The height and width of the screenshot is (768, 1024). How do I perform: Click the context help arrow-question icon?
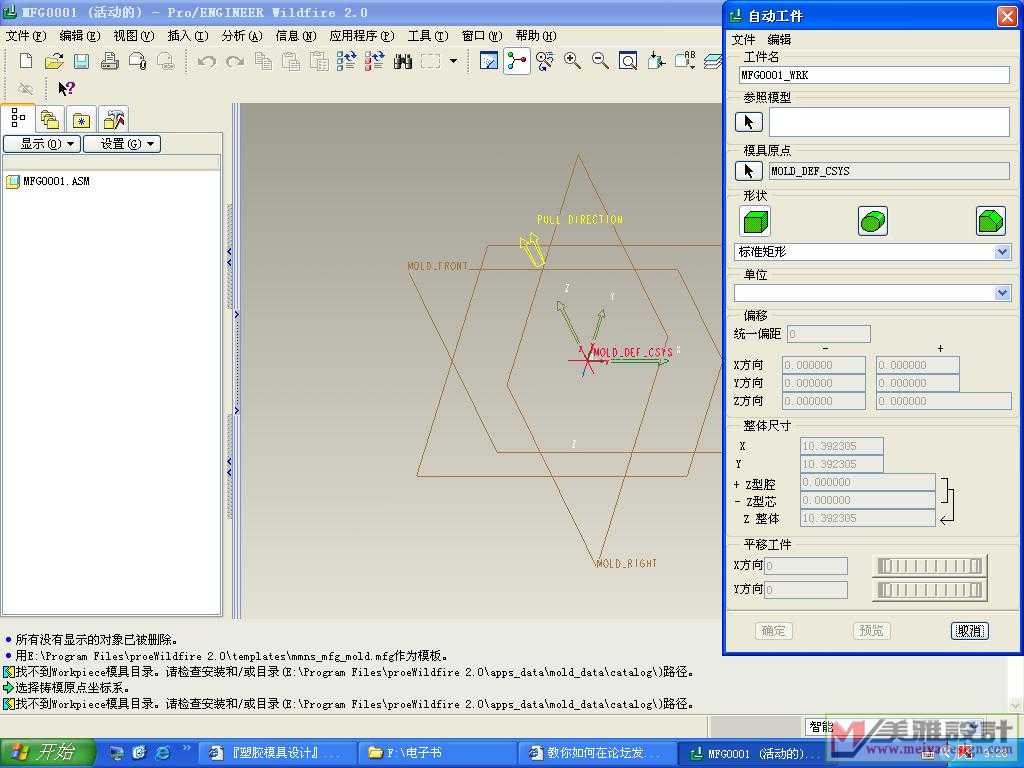[66, 88]
